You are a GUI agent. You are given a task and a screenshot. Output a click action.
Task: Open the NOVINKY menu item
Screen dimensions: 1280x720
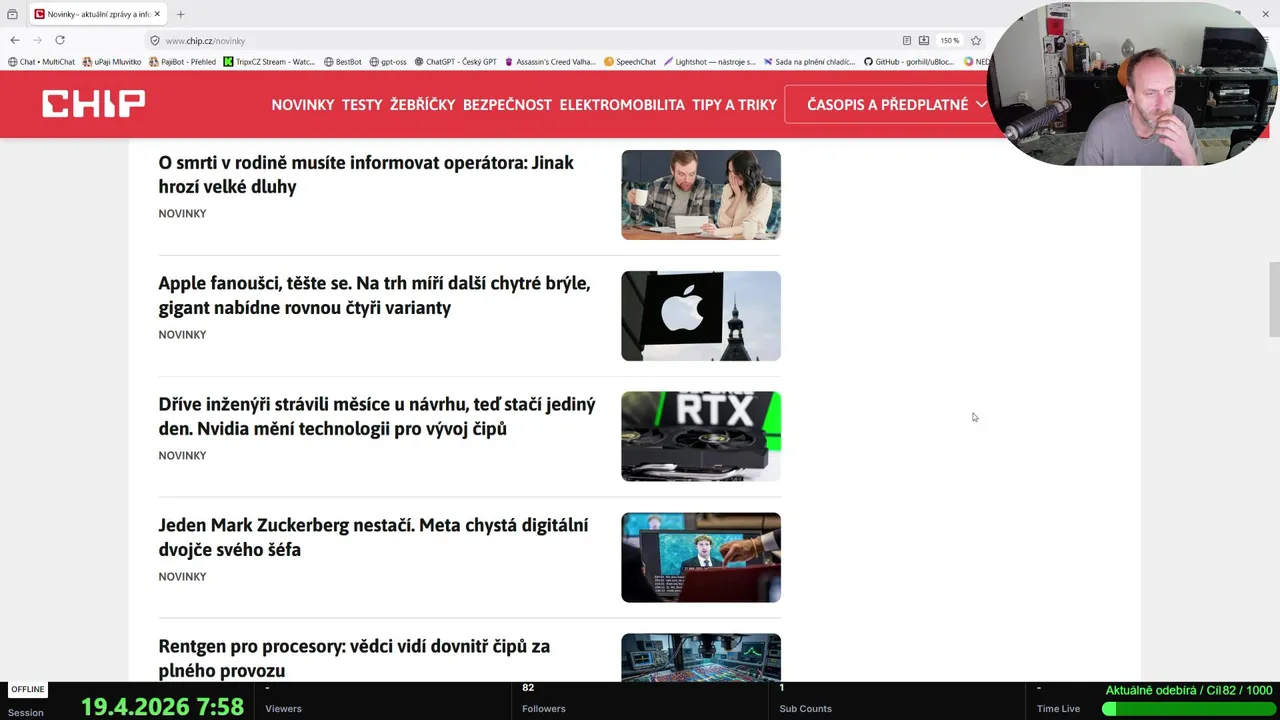coord(303,104)
